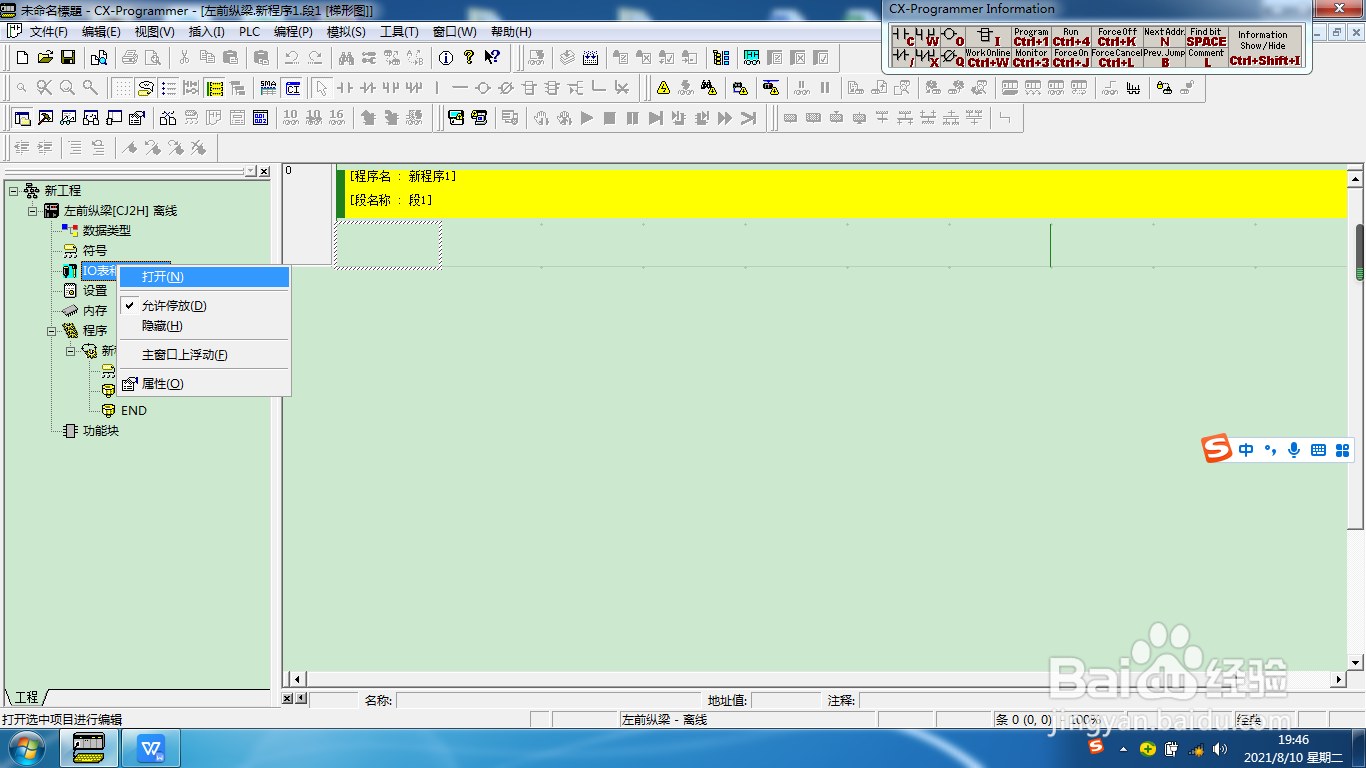Open the 文件(F) menu
1366x768 pixels.
(48, 32)
